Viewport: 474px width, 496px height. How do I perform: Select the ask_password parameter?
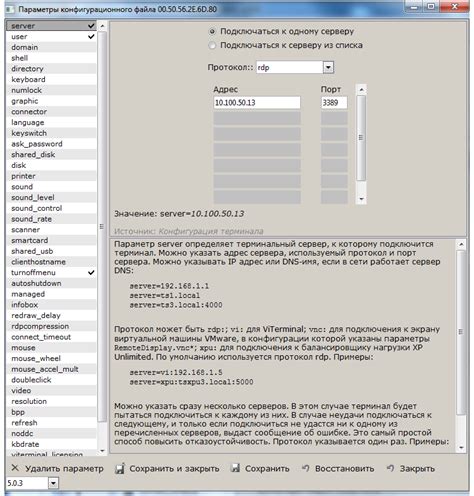[52, 144]
